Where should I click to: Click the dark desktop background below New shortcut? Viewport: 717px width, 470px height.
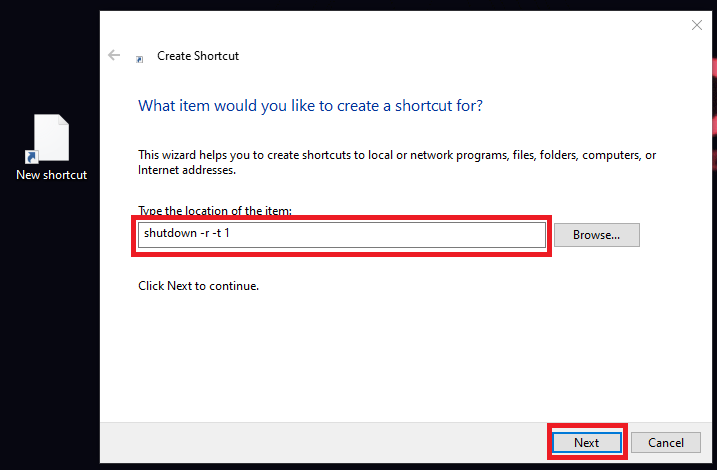(50, 320)
